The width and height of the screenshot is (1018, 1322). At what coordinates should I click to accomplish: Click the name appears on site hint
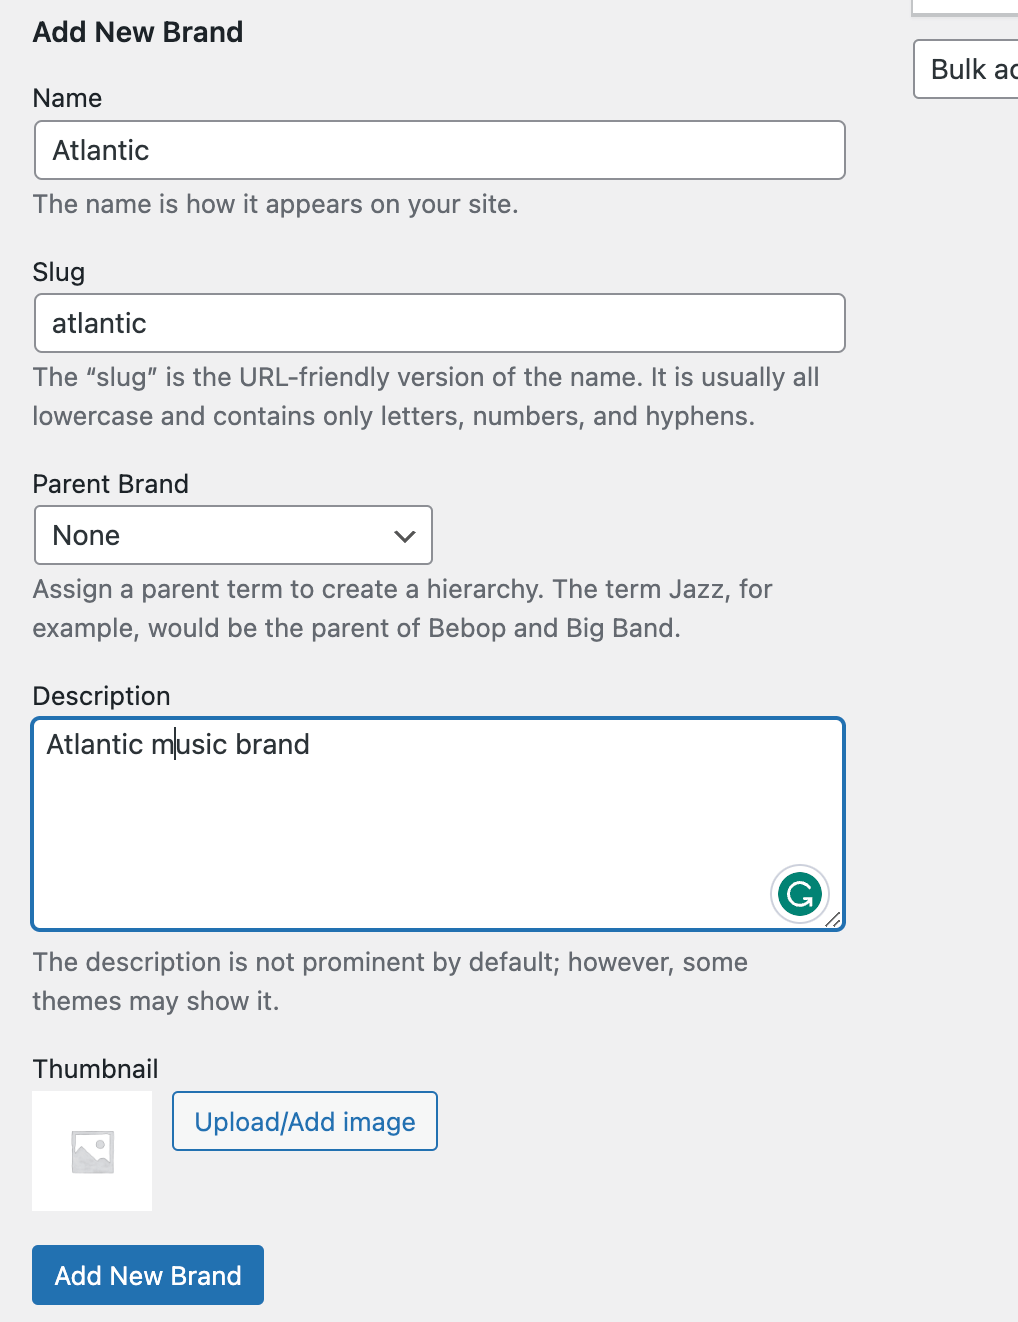click(275, 204)
